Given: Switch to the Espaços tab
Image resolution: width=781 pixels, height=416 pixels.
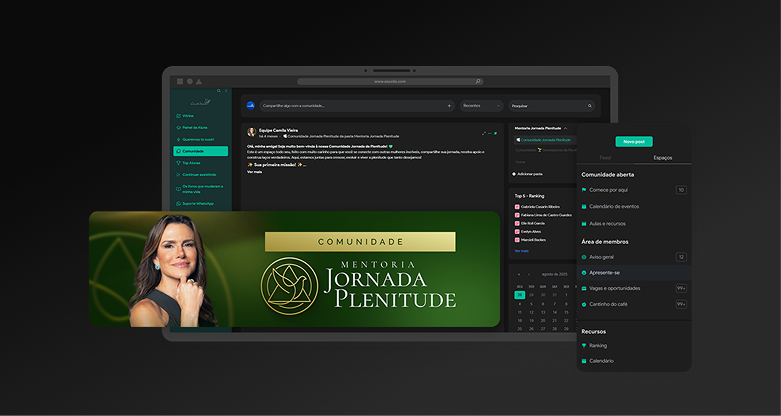Looking at the screenshot, I should pyautogui.click(x=662, y=158).
